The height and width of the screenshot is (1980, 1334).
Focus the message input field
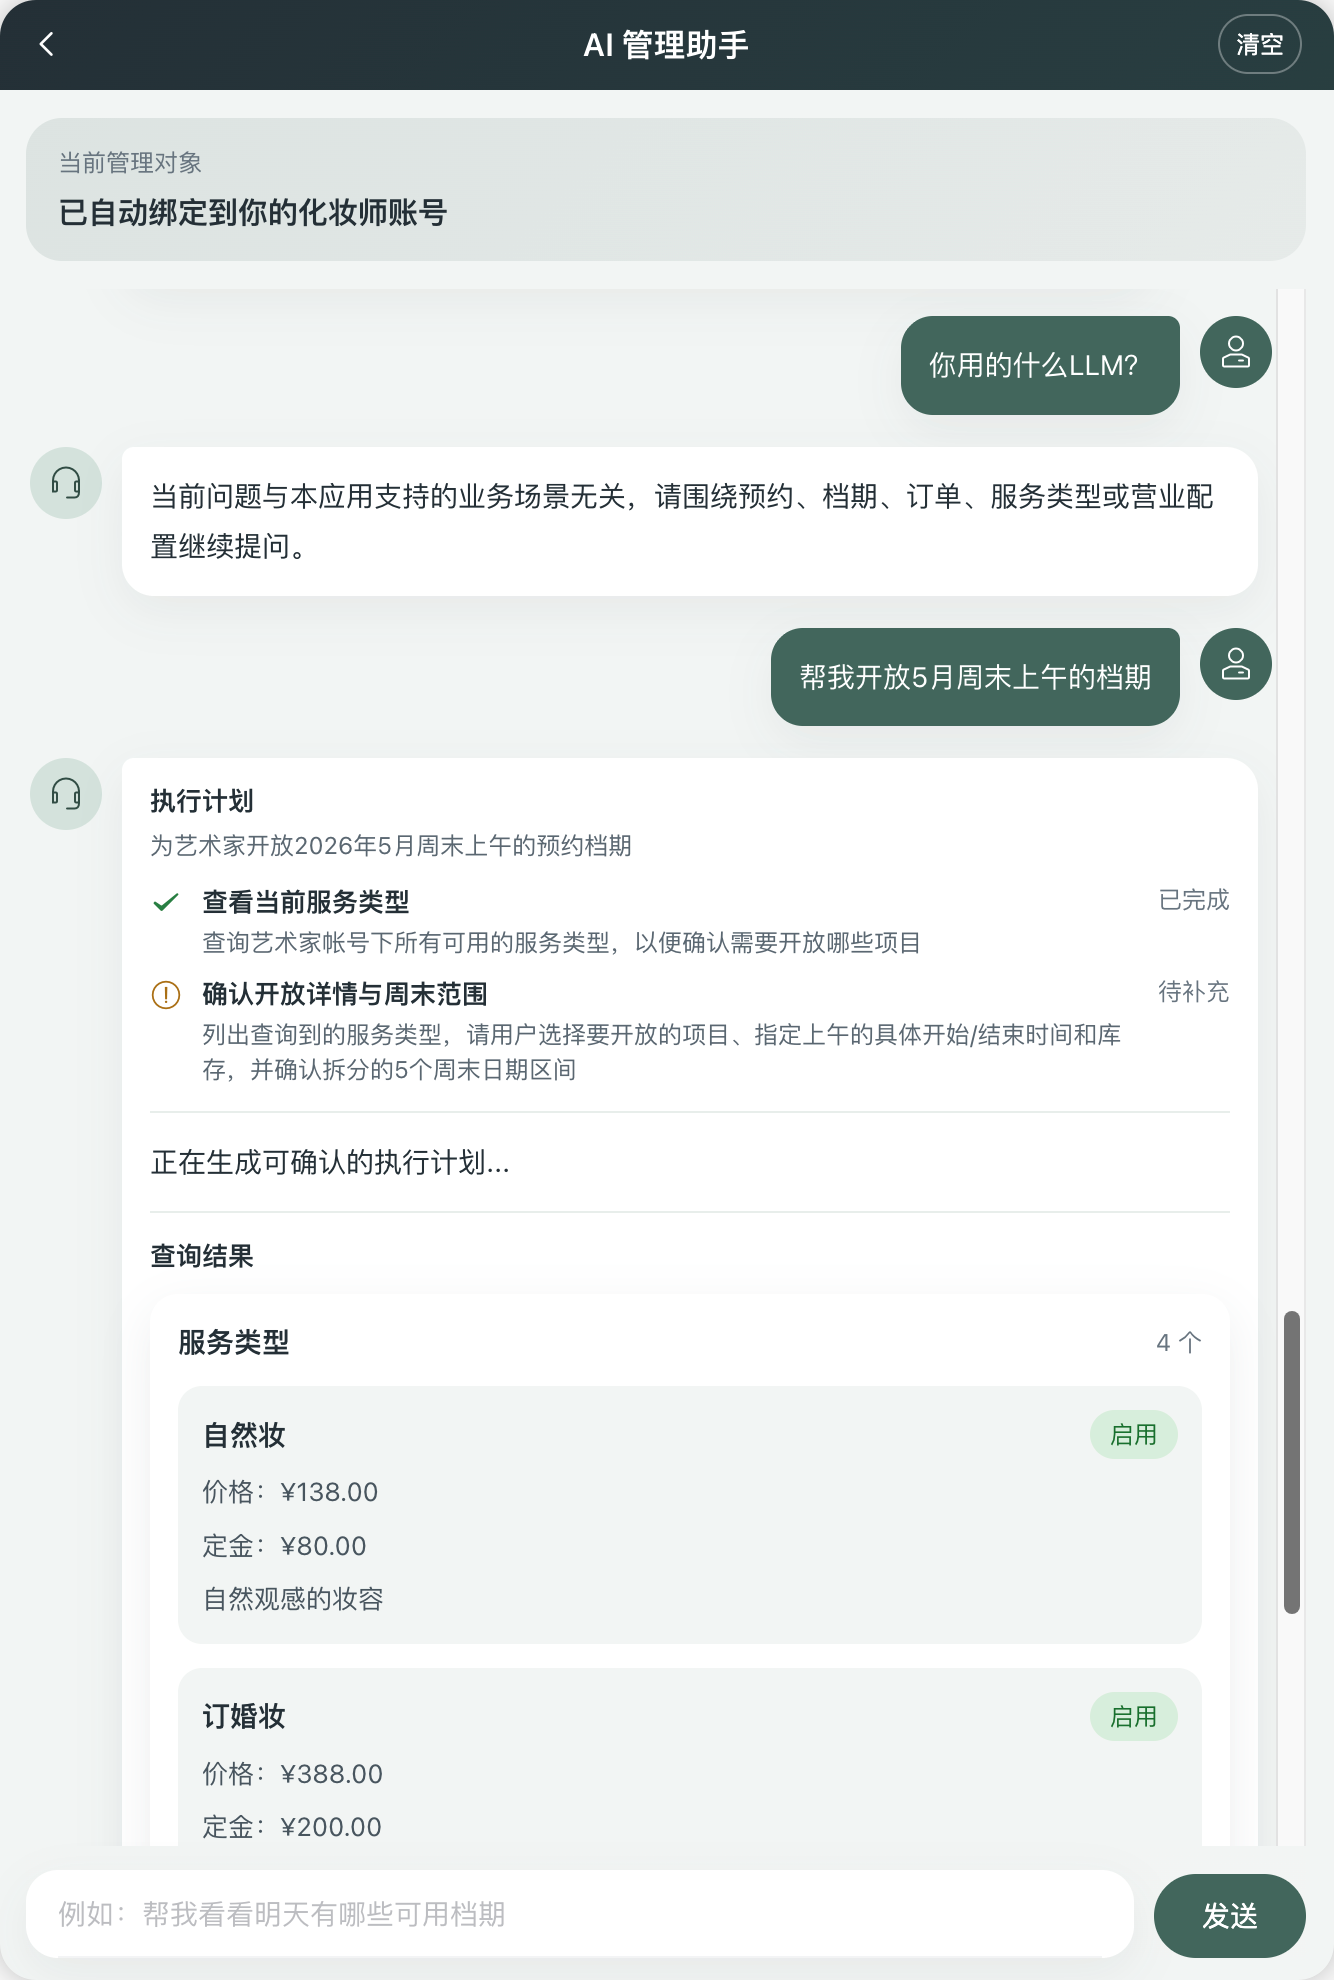(x=580, y=1913)
